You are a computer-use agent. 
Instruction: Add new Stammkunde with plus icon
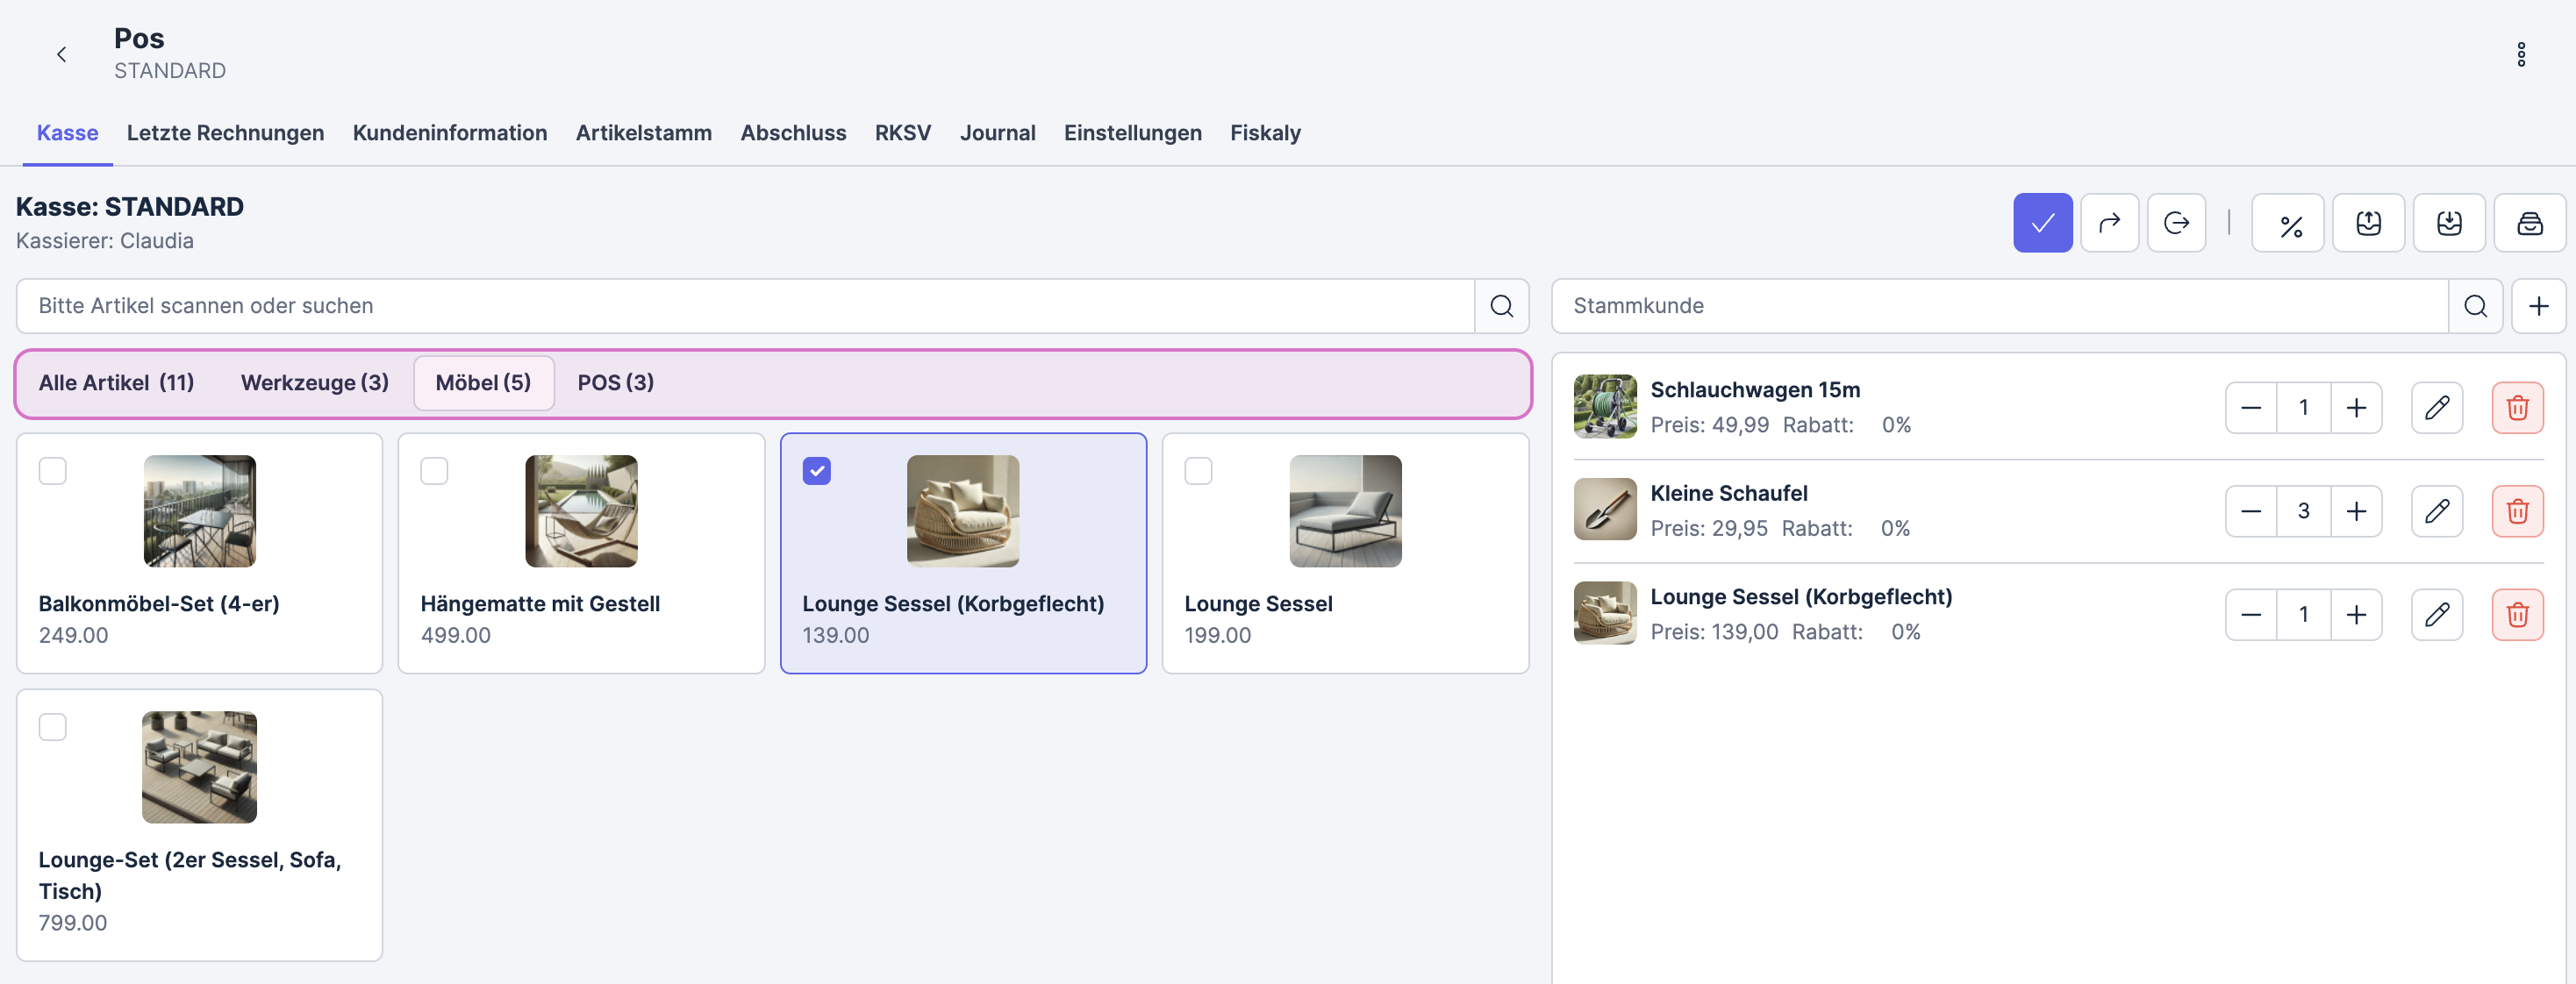point(2538,306)
